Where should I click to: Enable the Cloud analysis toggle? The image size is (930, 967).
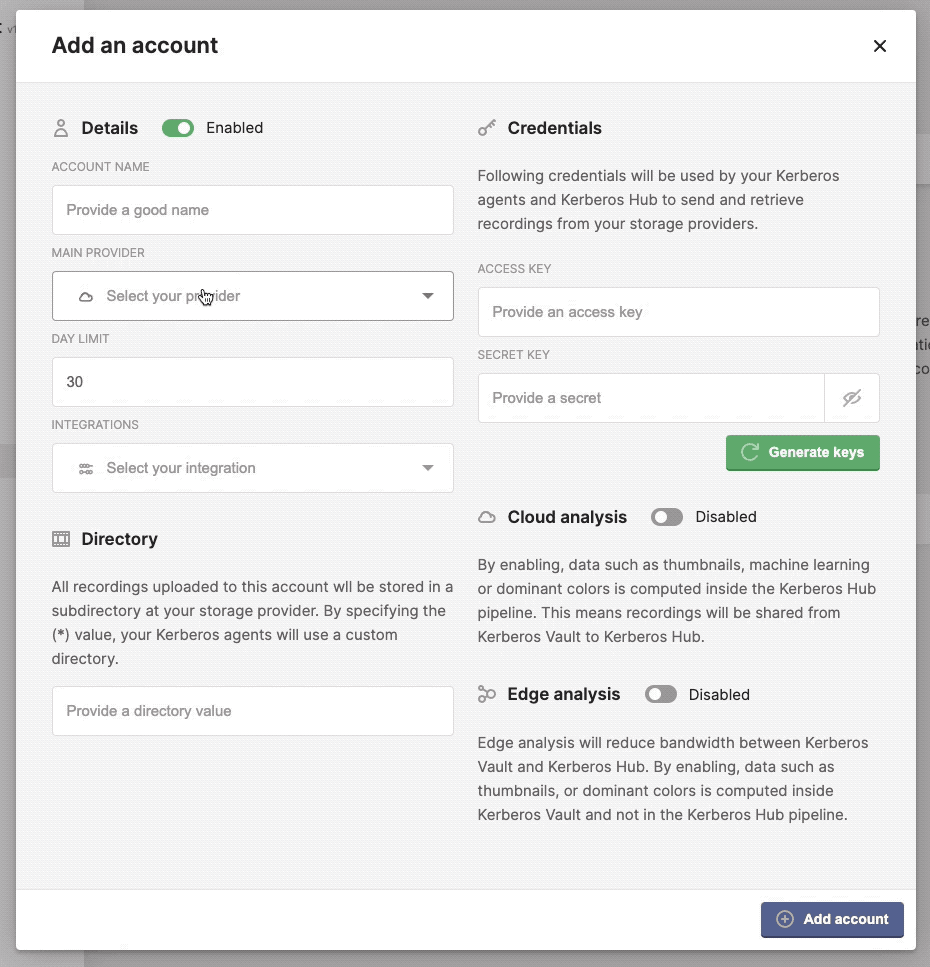(x=666, y=517)
